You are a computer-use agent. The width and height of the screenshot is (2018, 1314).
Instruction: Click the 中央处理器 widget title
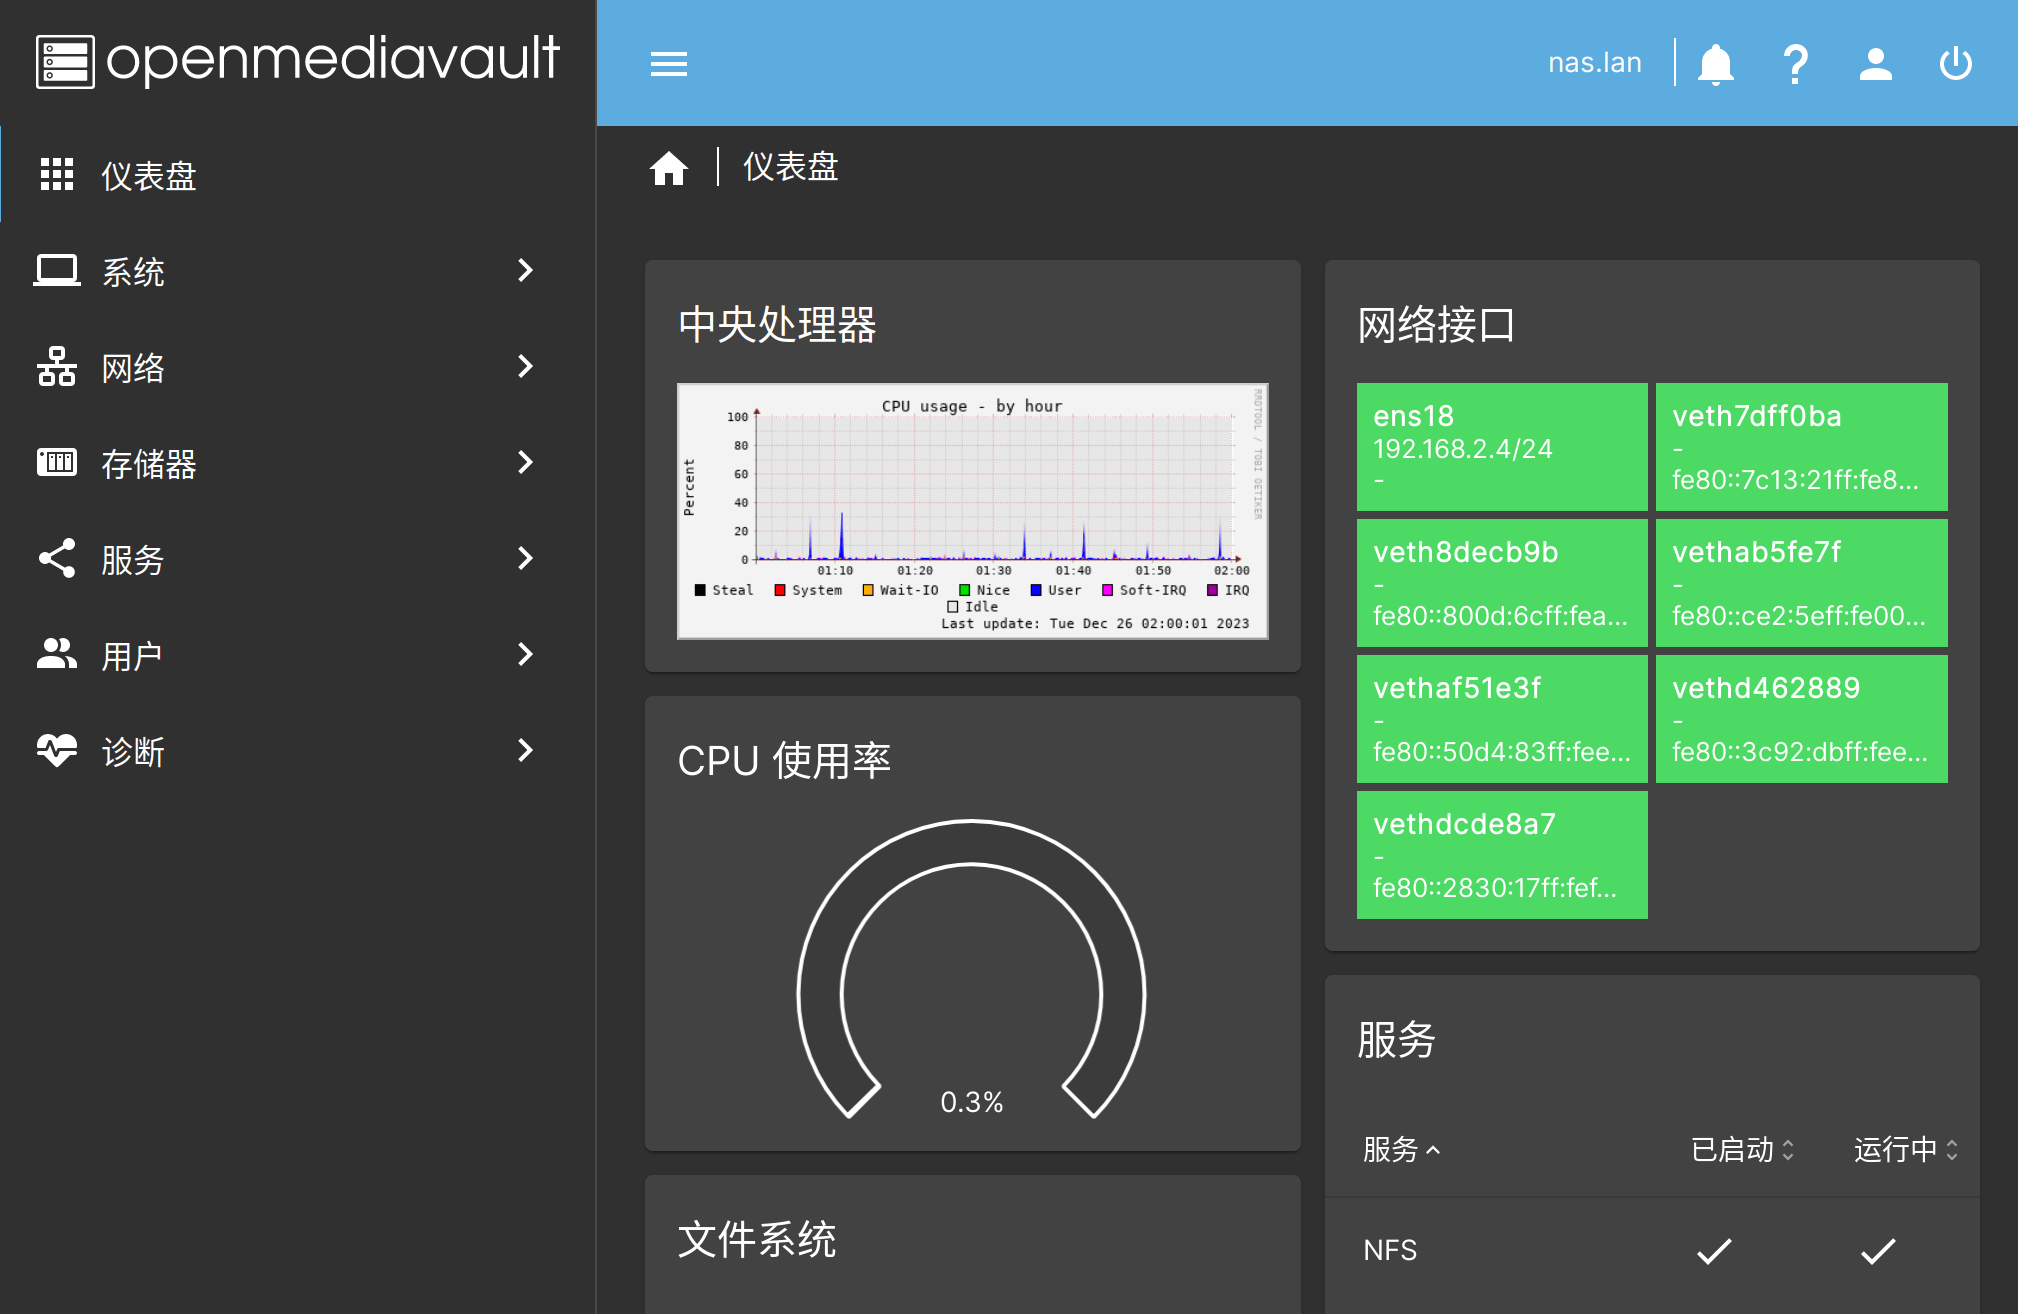click(777, 325)
